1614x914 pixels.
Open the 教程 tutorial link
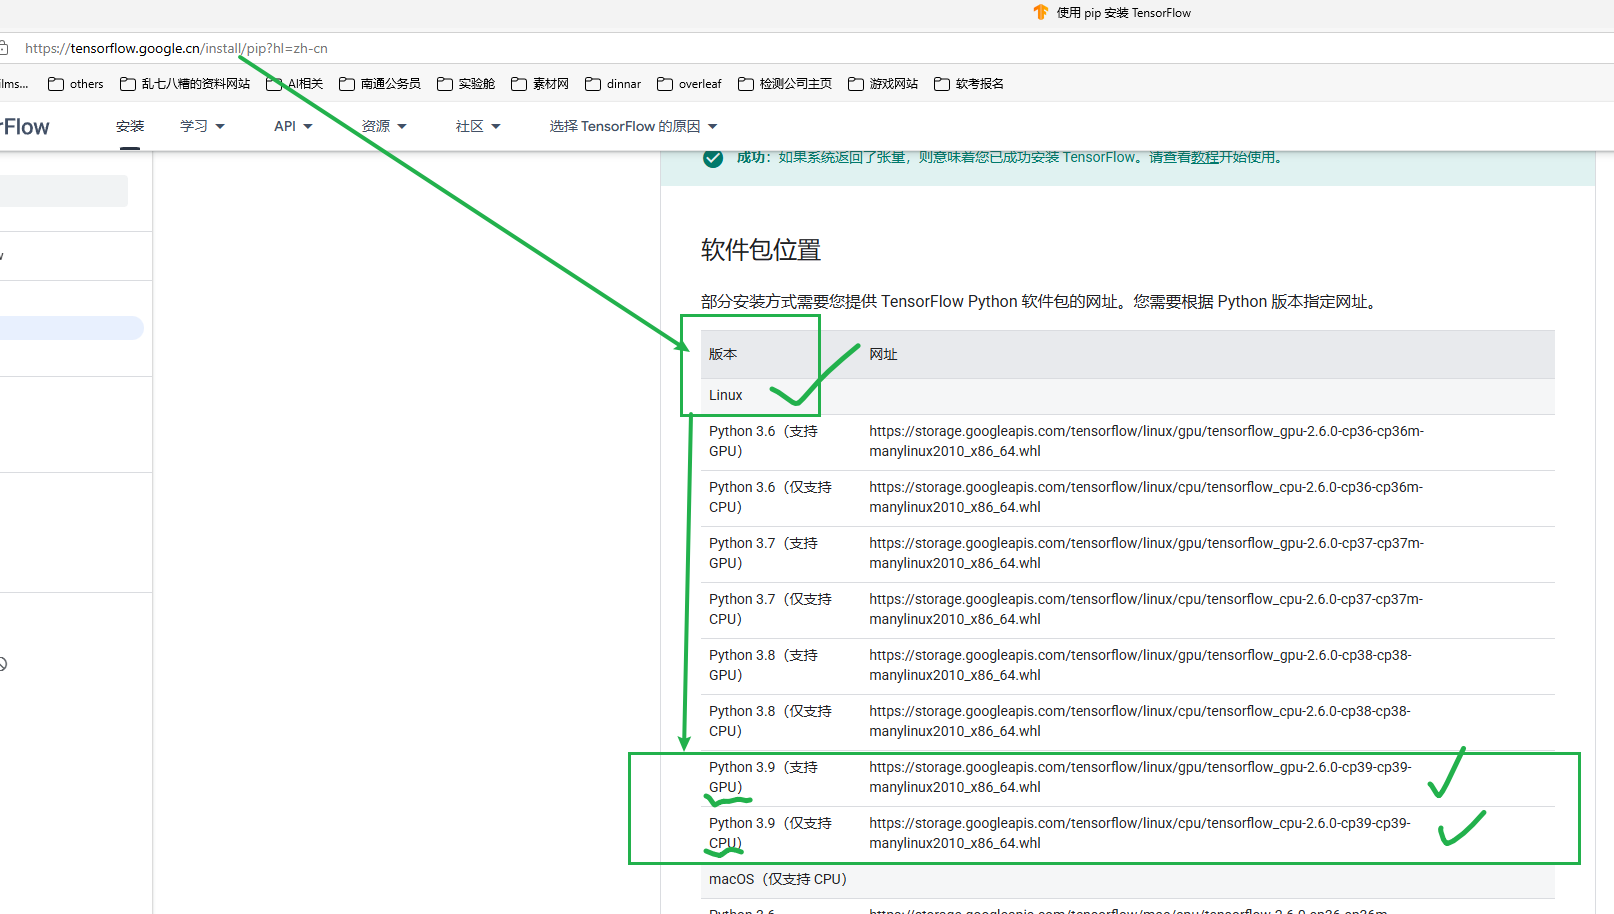[1205, 157]
